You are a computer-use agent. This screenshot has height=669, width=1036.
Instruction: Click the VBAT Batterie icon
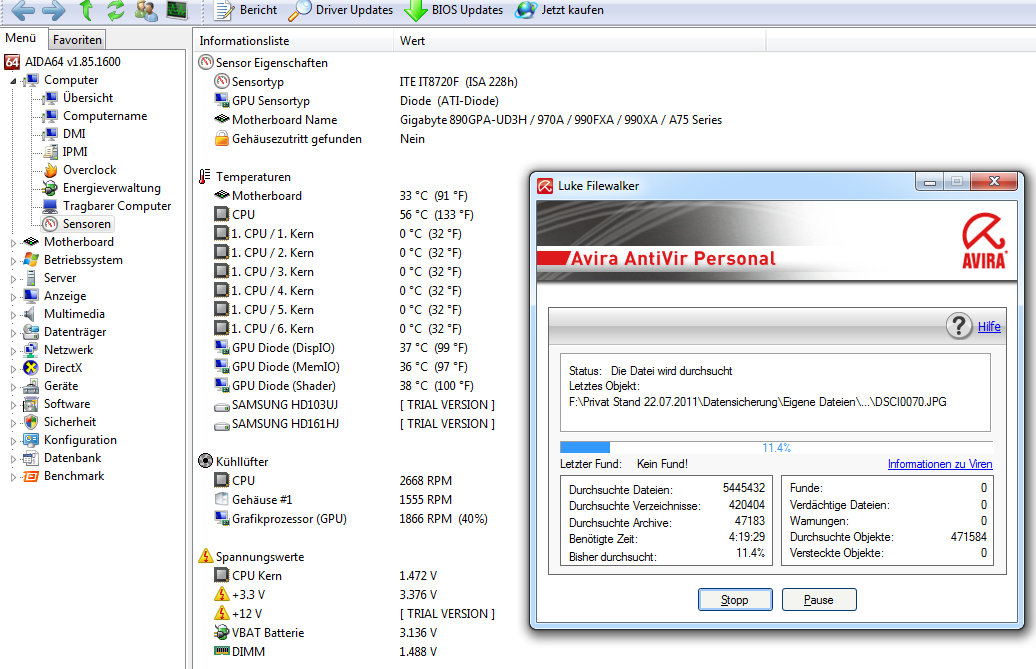[221, 632]
